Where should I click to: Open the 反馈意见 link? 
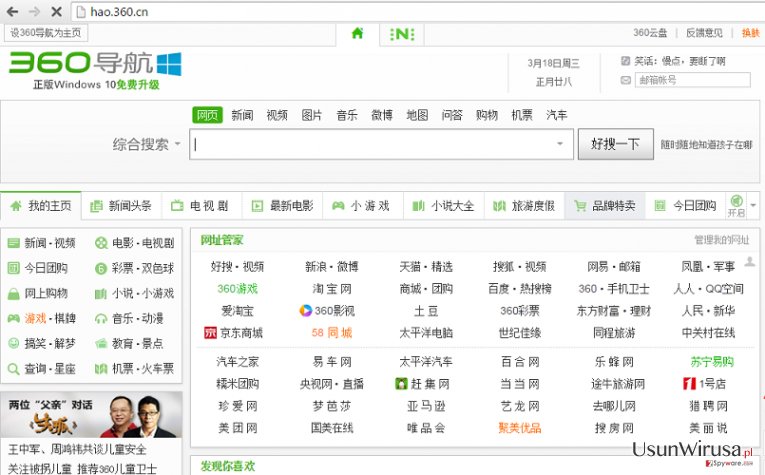[x=704, y=33]
